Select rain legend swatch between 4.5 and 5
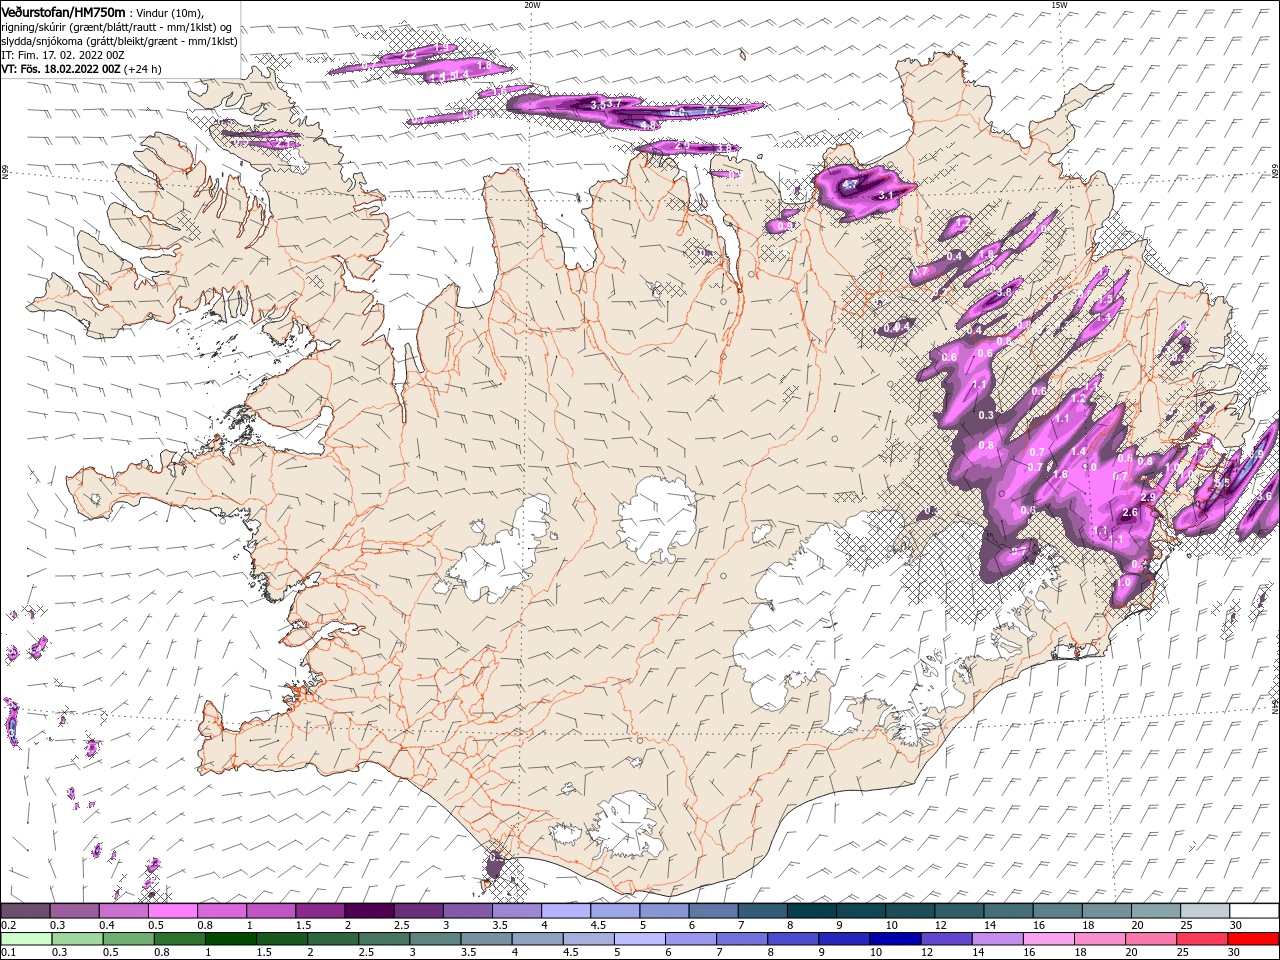 click(x=589, y=939)
